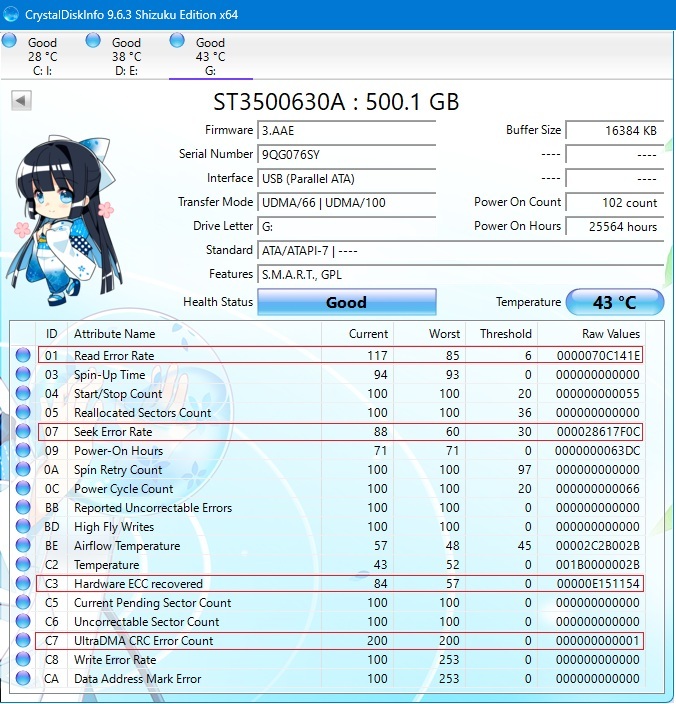This screenshot has height=704, width=676.
Task: Click the status orb for Start/Stop Count
Action: point(23,393)
